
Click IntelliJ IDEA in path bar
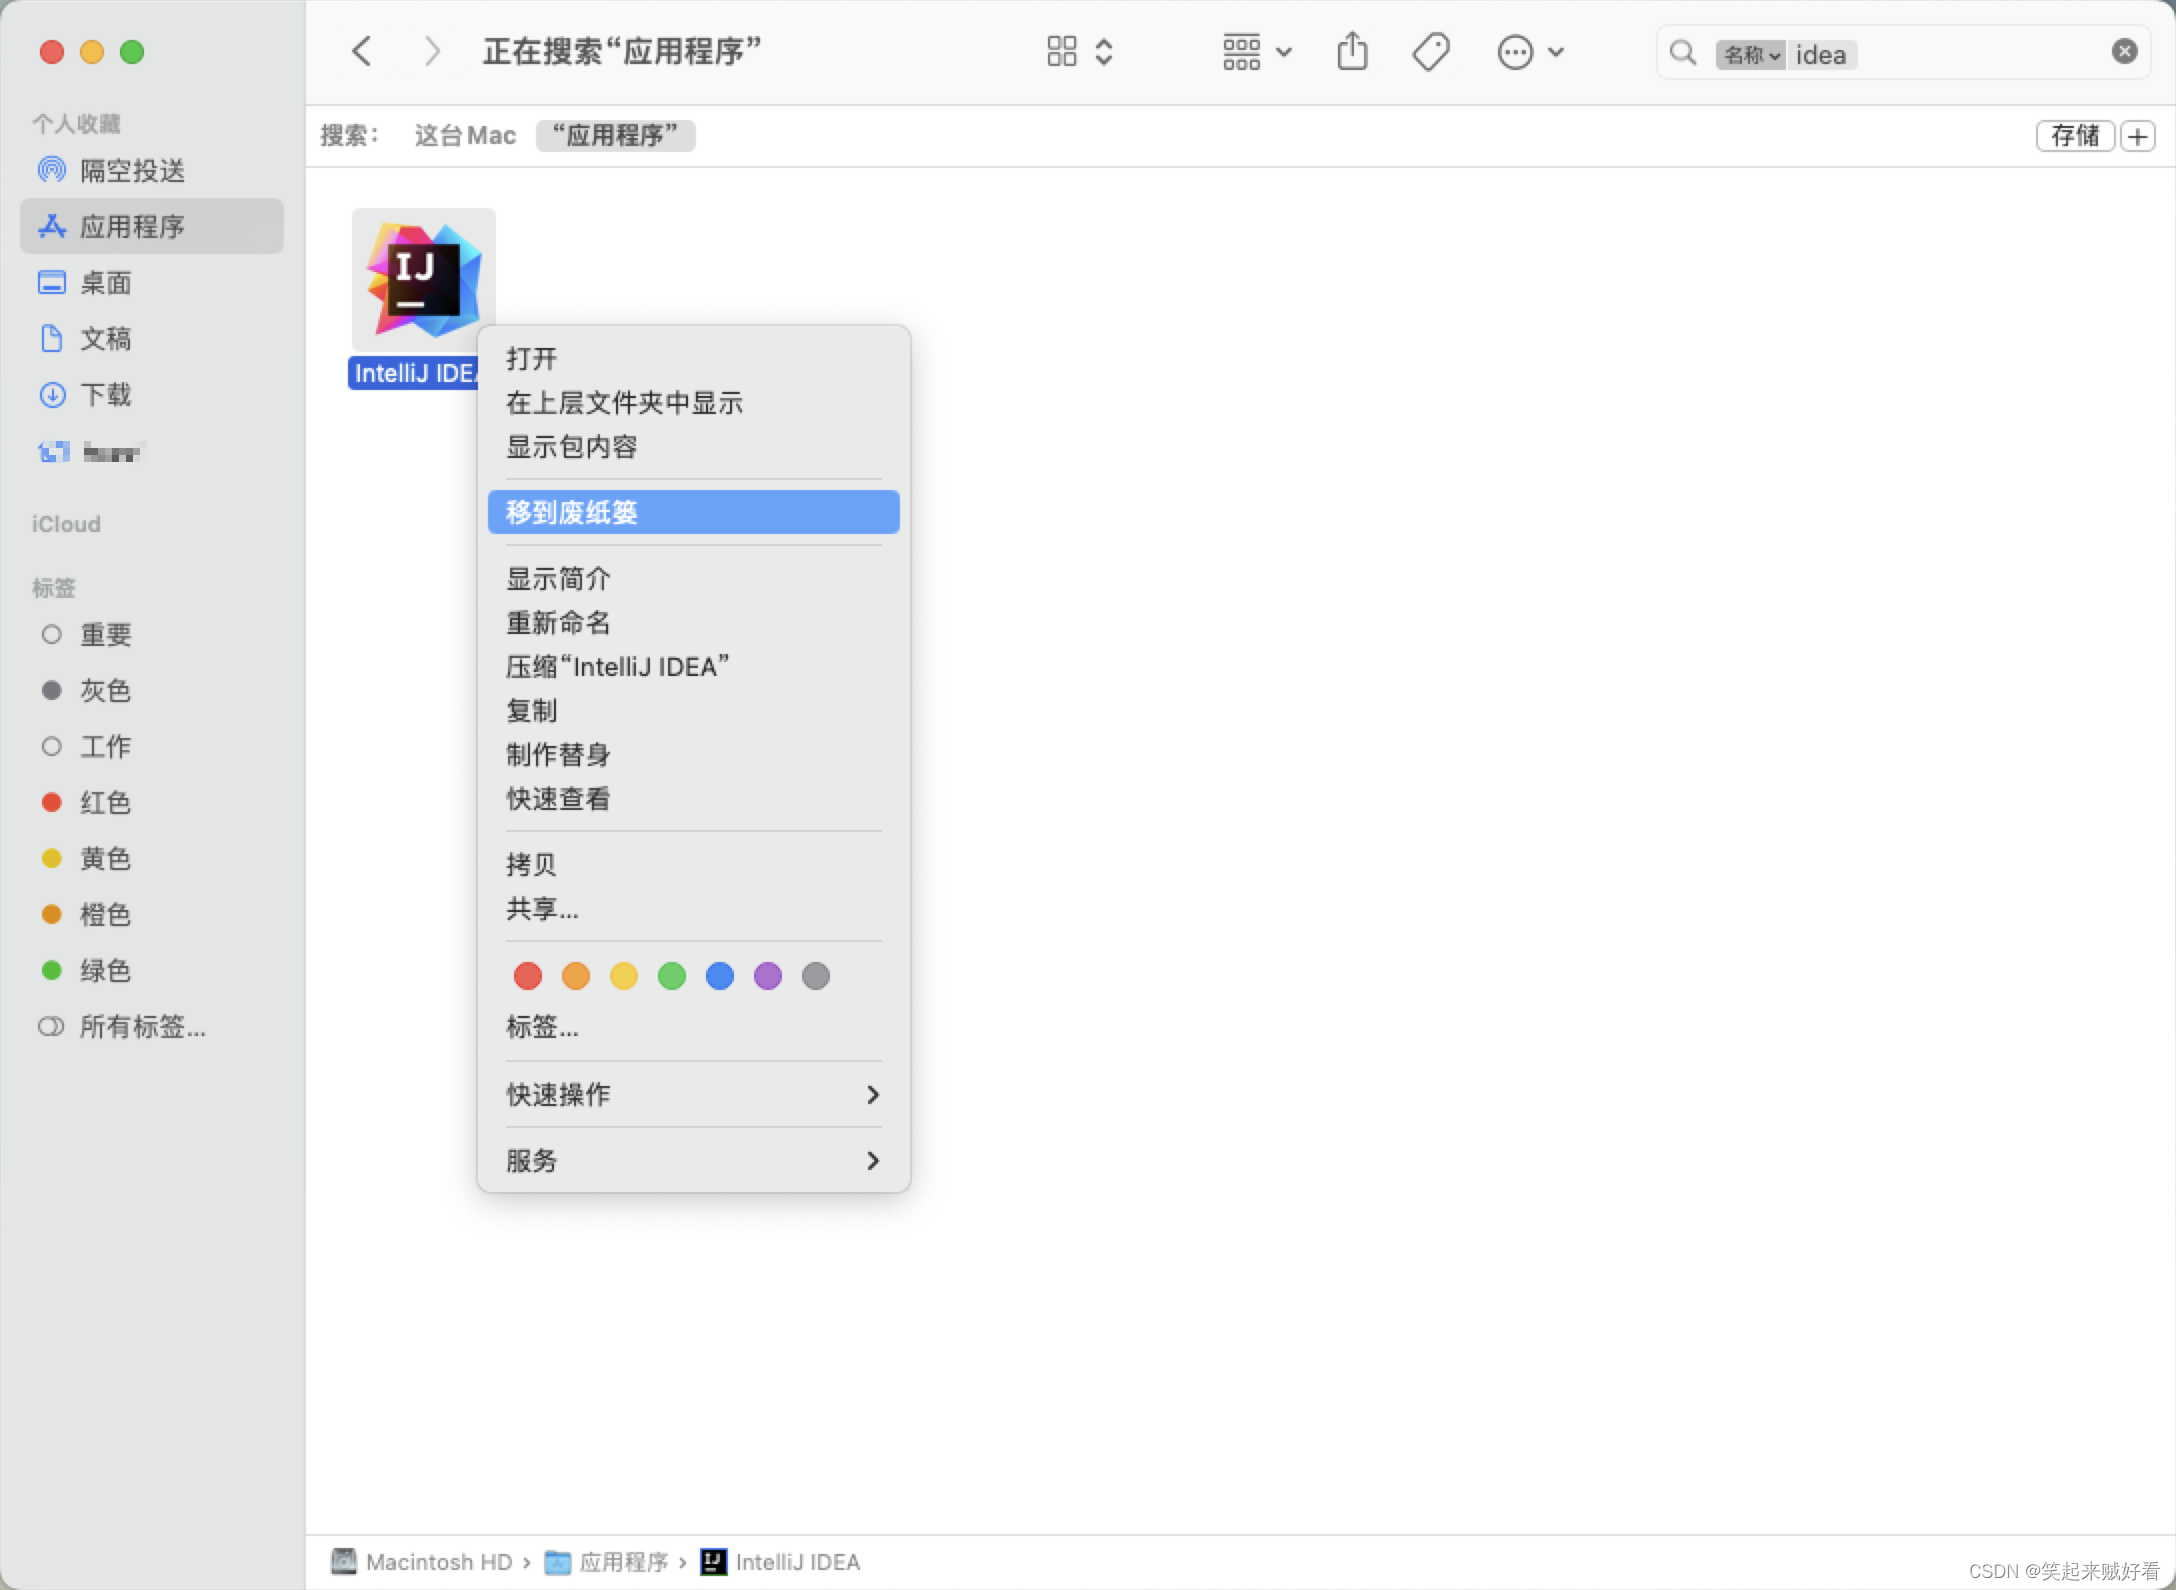[780, 1562]
